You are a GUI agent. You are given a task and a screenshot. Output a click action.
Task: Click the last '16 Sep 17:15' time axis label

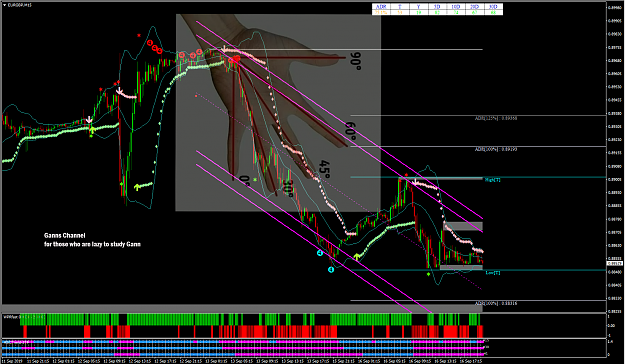pyautogui.click(x=471, y=361)
